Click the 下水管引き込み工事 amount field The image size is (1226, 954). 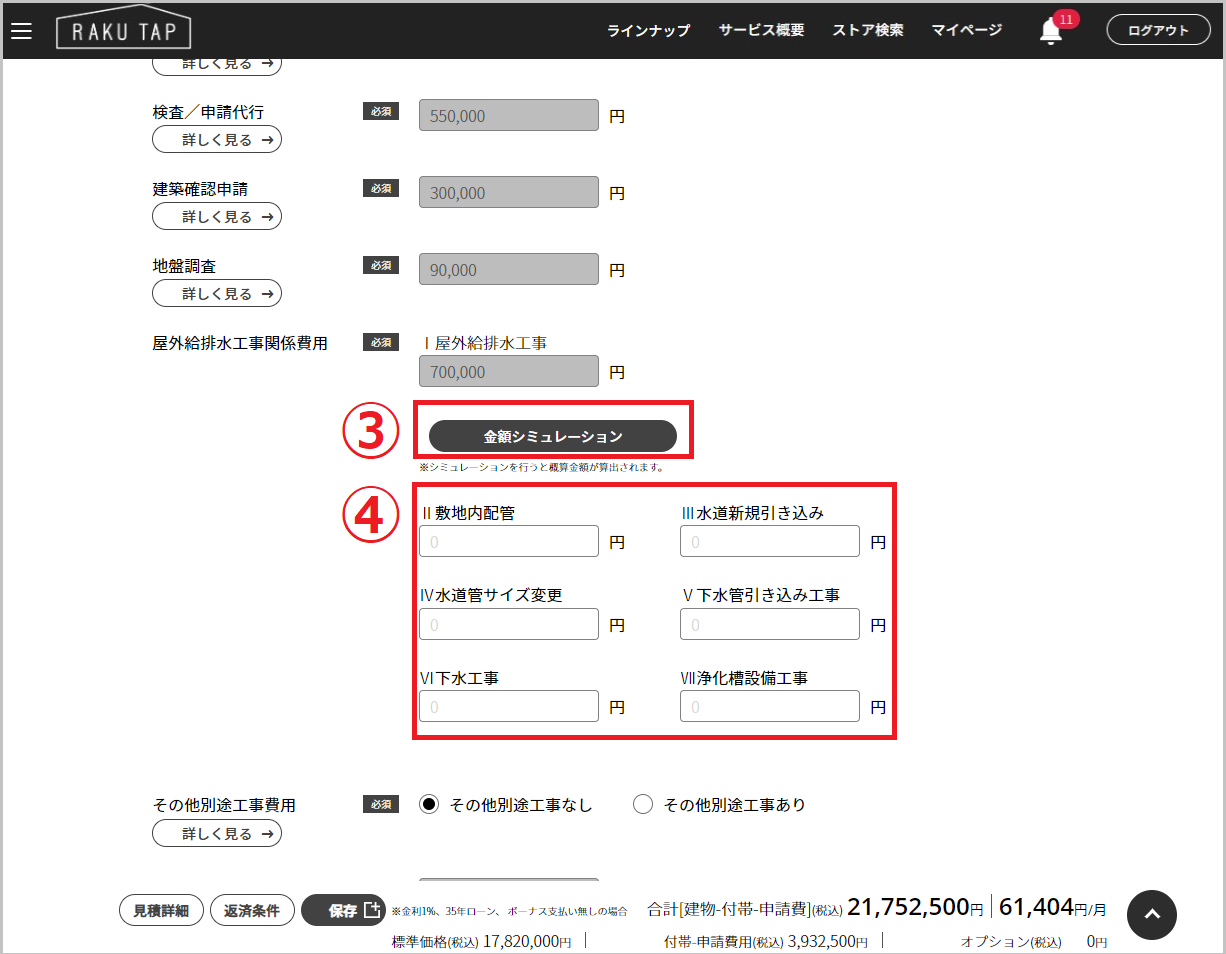click(x=769, y=624)
